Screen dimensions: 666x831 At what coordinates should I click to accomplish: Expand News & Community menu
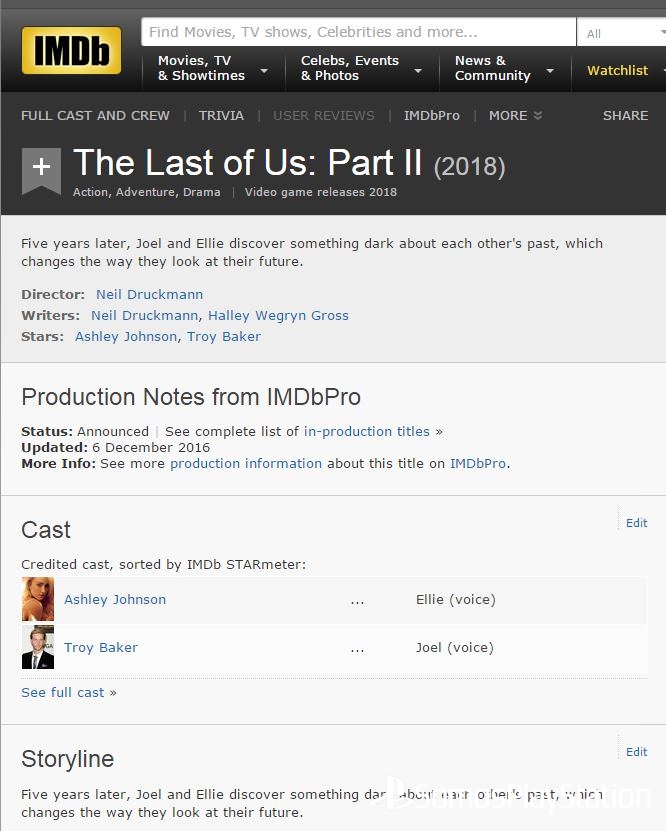click(504, 68)
